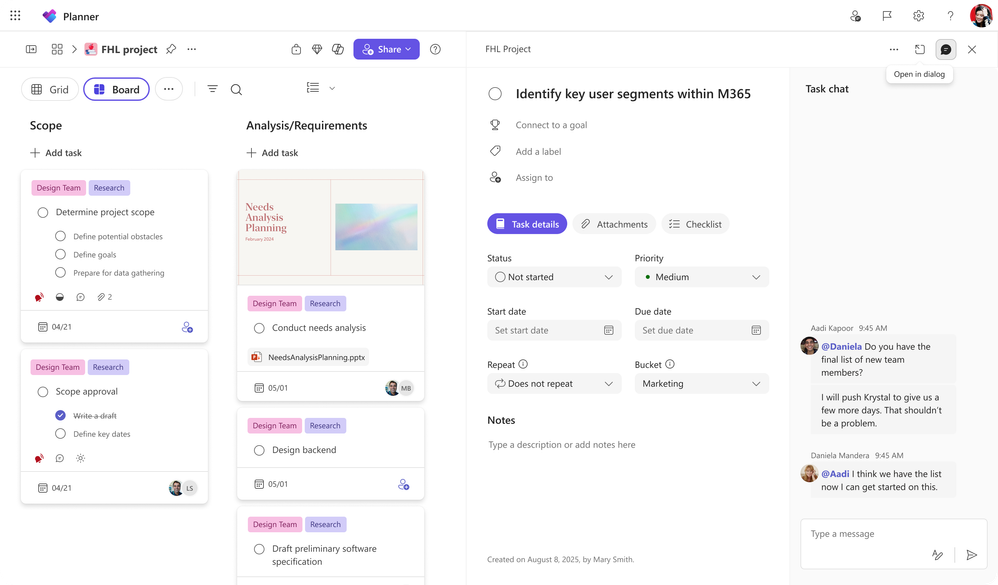Open the task in dialog icon

click(920, 49)
